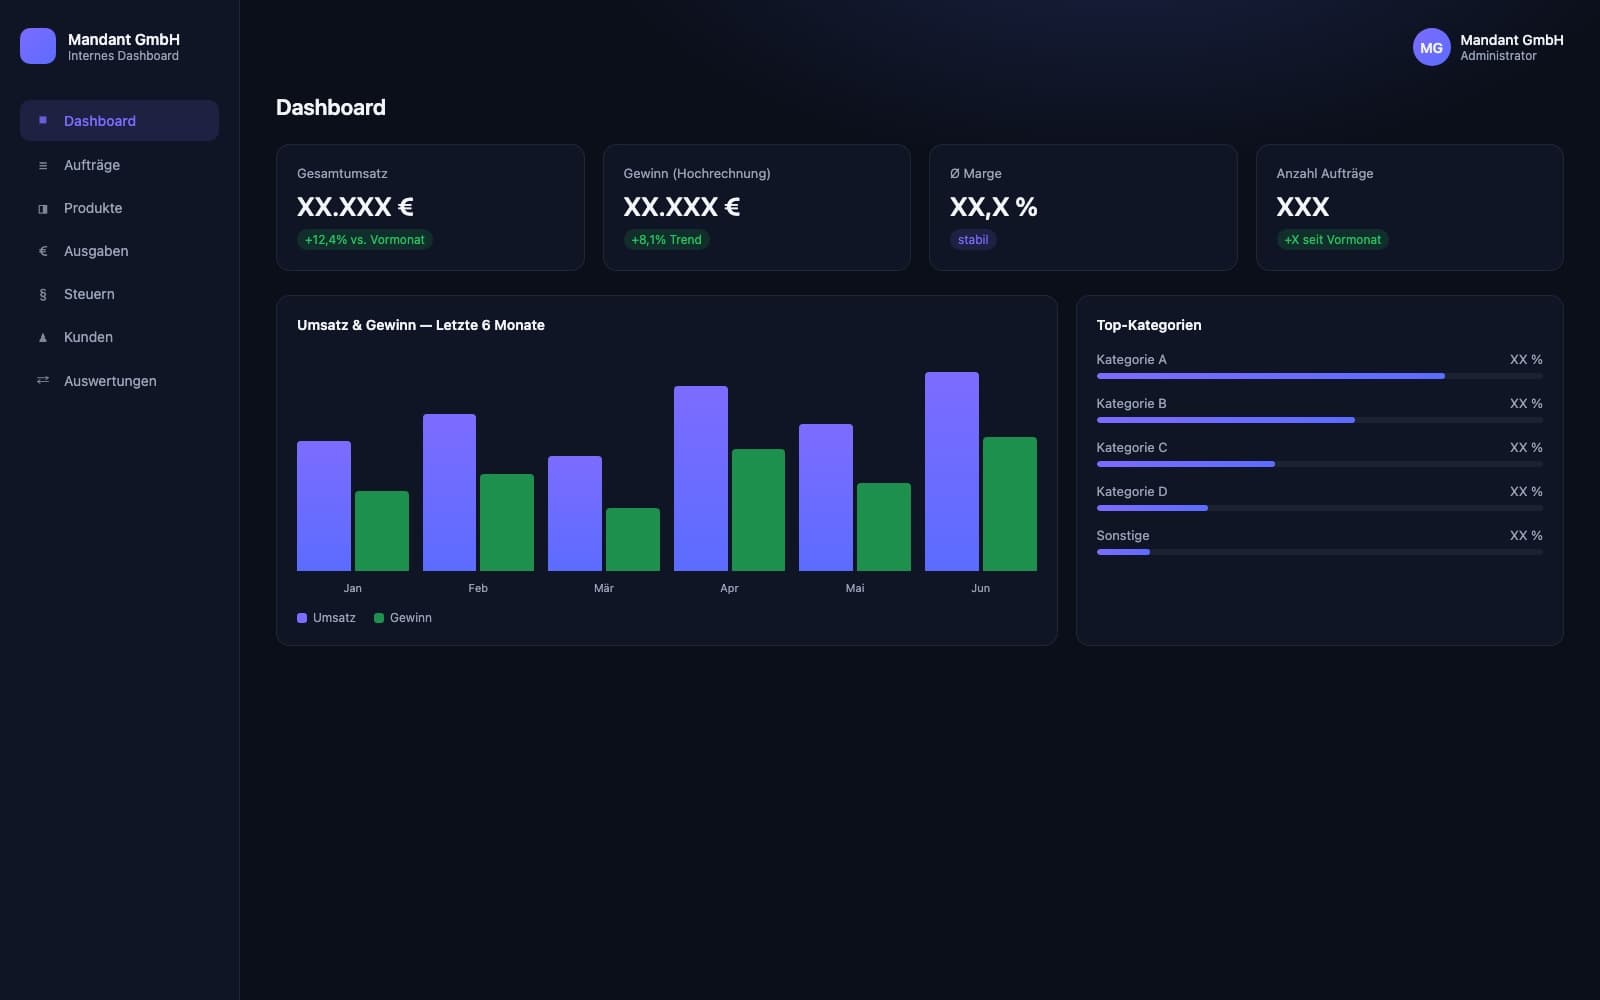Click the Umsatz legend label
Screen dimensions: 1600x1000
334,618
